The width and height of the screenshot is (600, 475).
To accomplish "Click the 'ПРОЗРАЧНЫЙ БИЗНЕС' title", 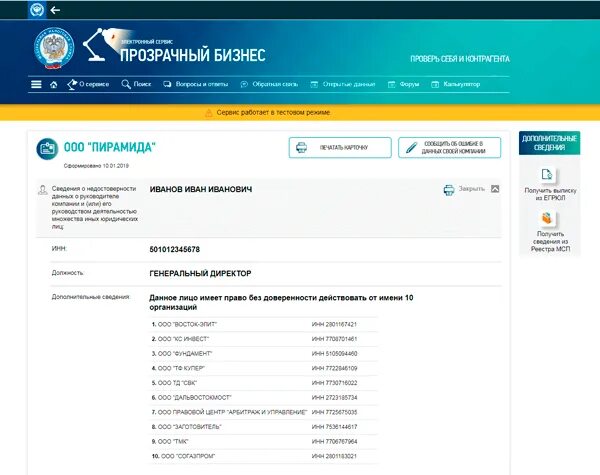I will [x=192, y=55].
